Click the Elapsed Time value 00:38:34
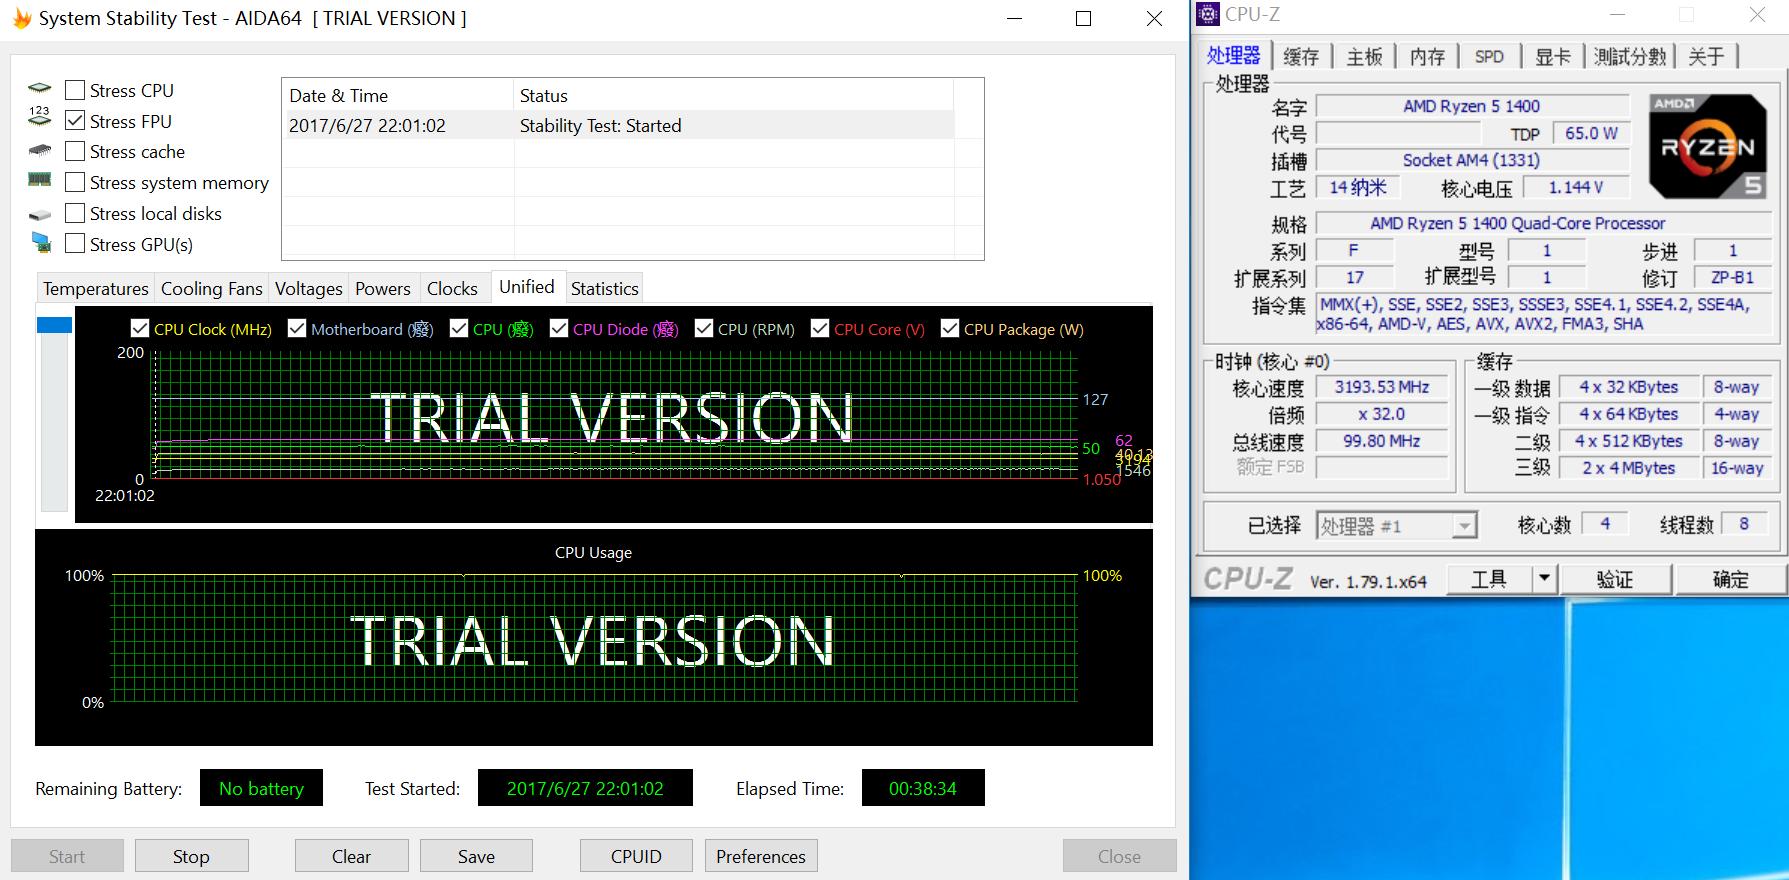 click(923, 788)
